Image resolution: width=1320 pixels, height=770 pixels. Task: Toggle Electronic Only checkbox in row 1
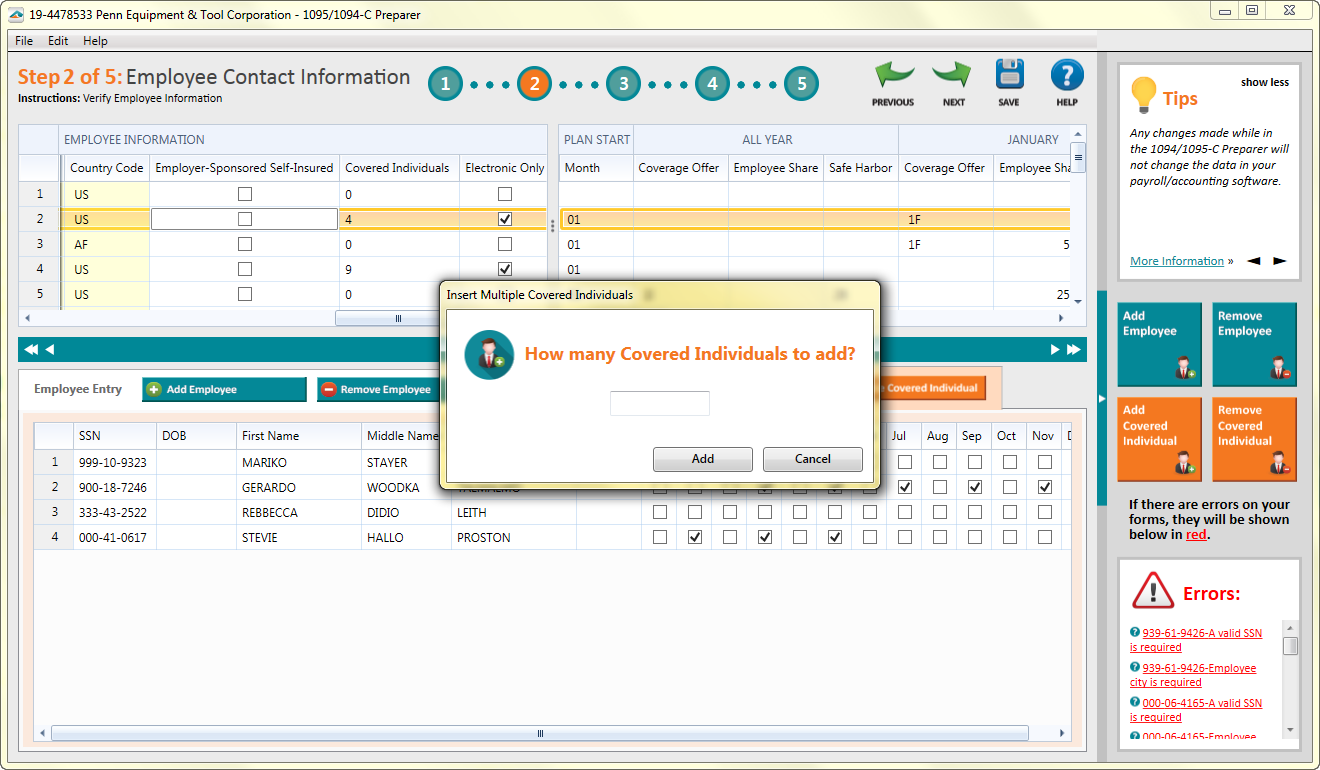point(505,194)
